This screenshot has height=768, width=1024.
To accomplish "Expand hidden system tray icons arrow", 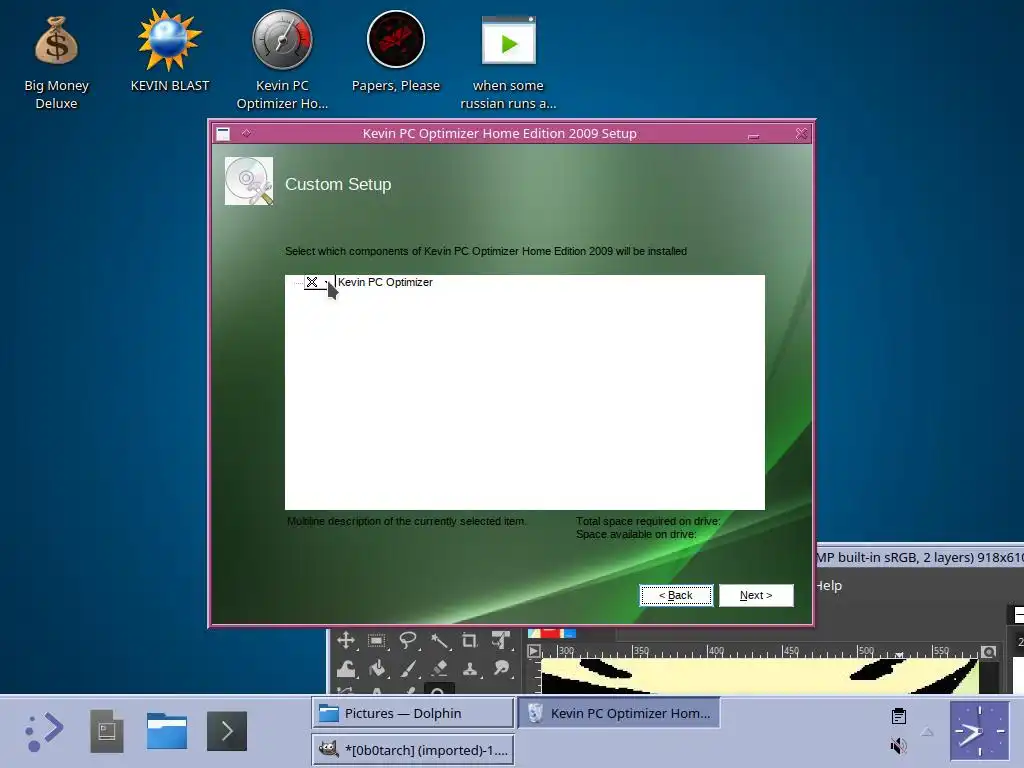I will (927, 732).
